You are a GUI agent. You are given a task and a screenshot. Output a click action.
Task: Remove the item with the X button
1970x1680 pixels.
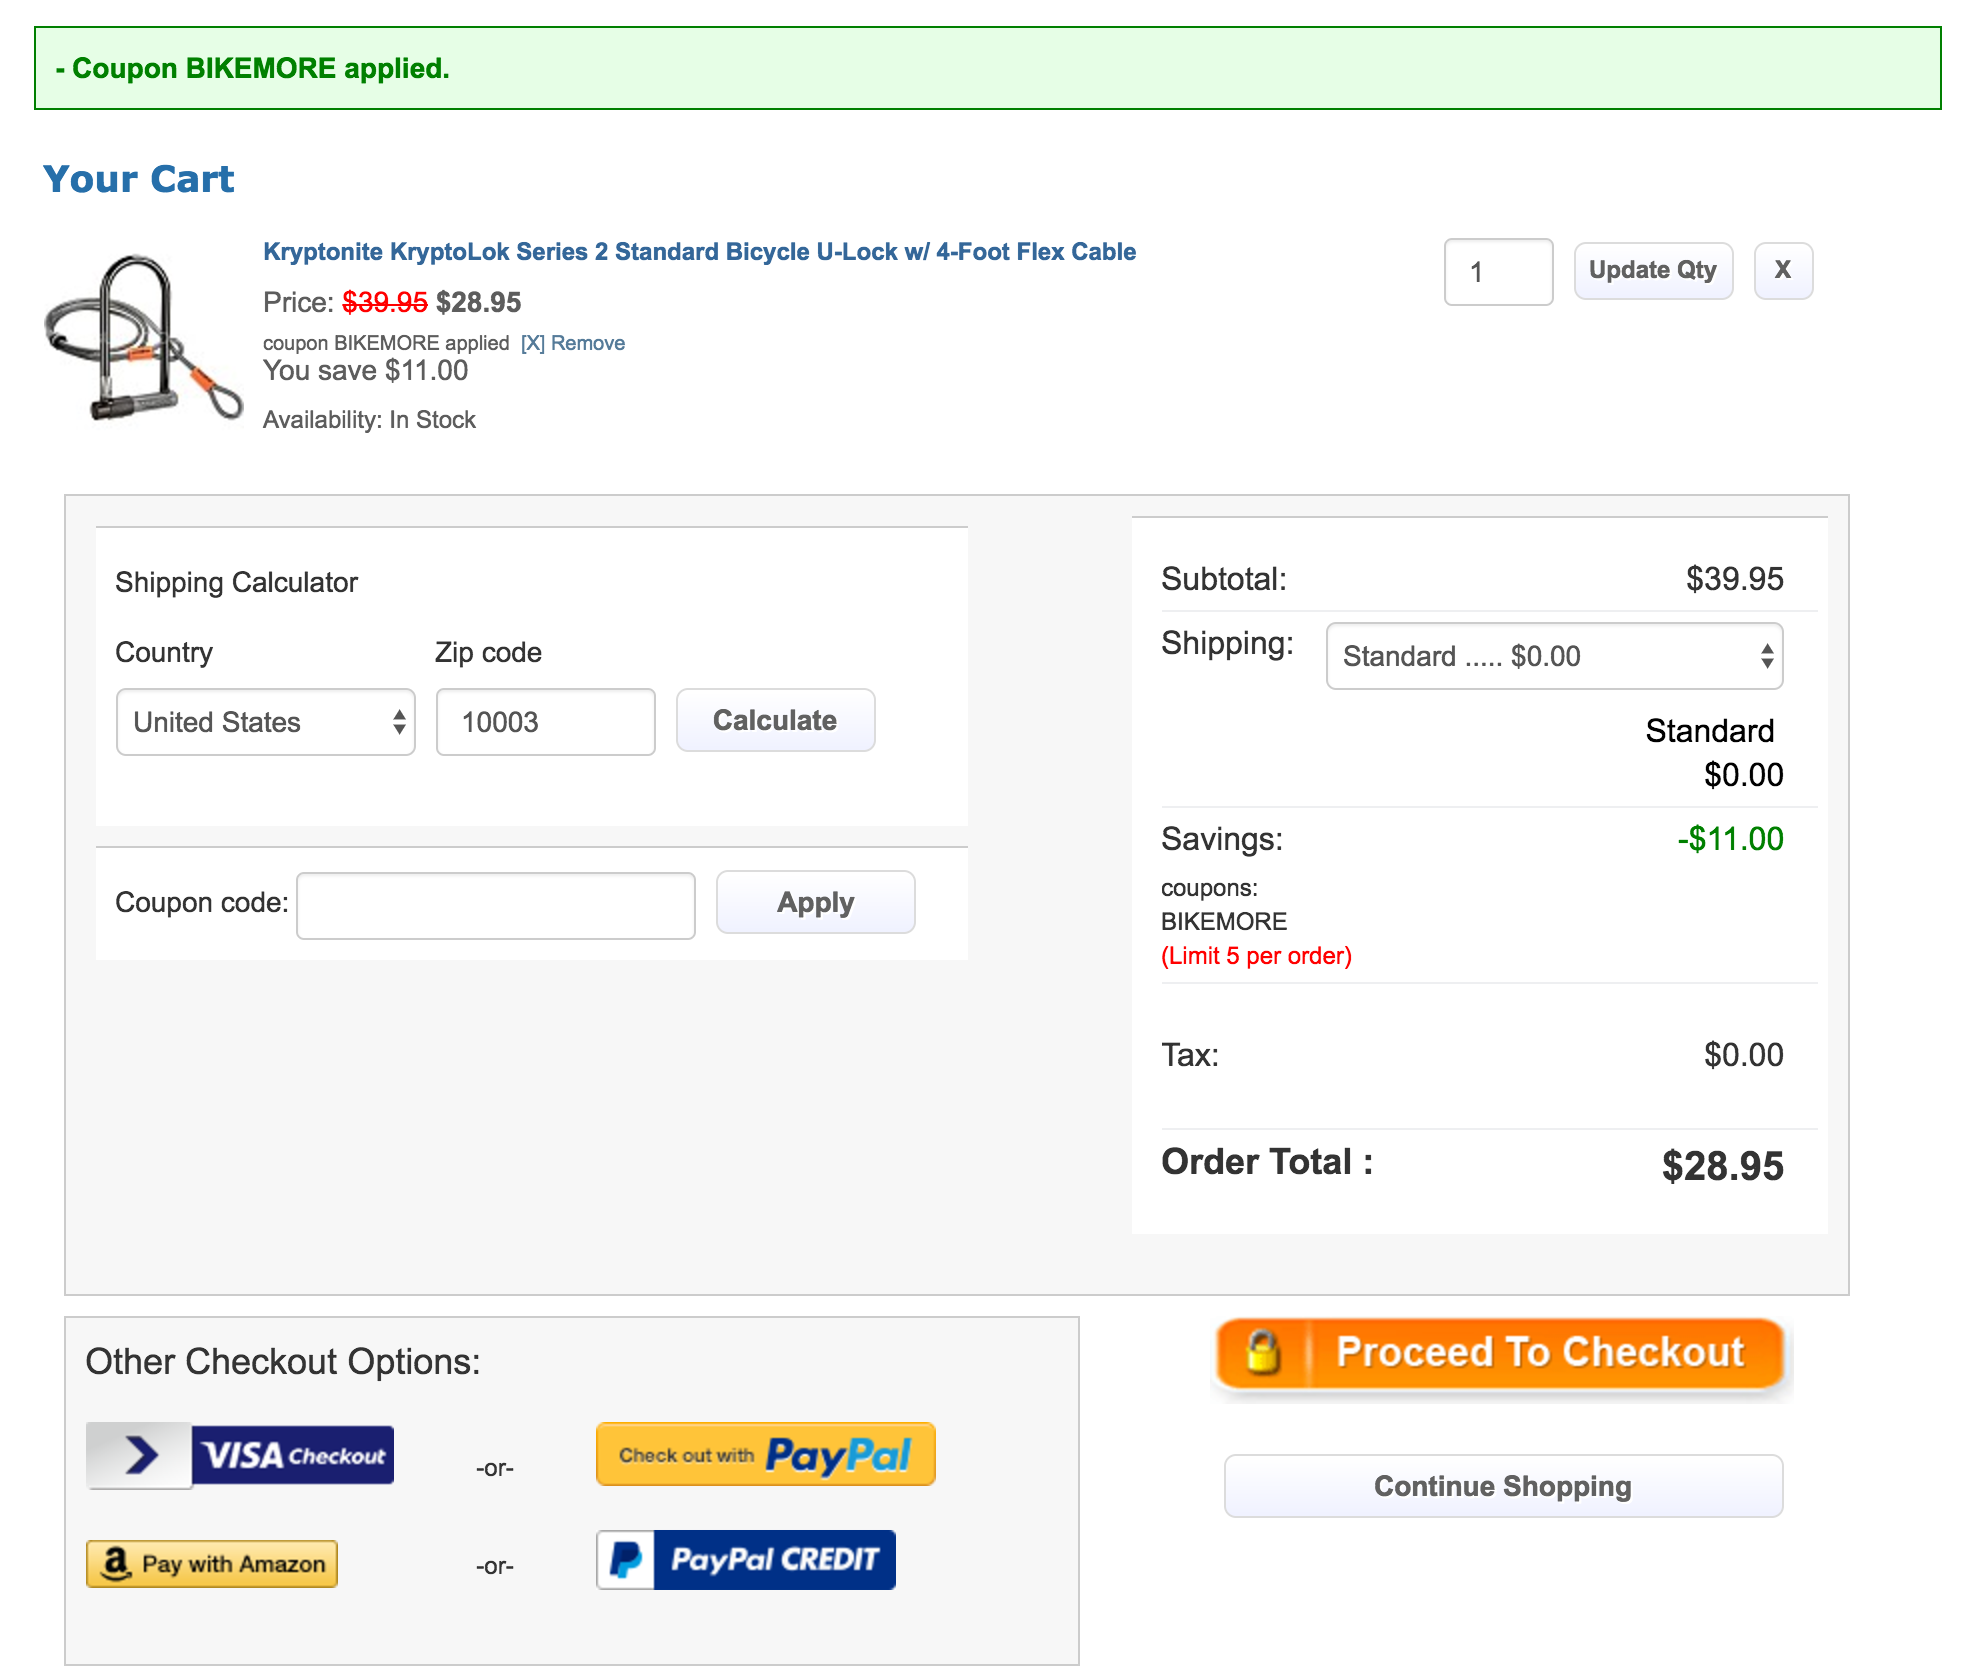pos(1782,270)
